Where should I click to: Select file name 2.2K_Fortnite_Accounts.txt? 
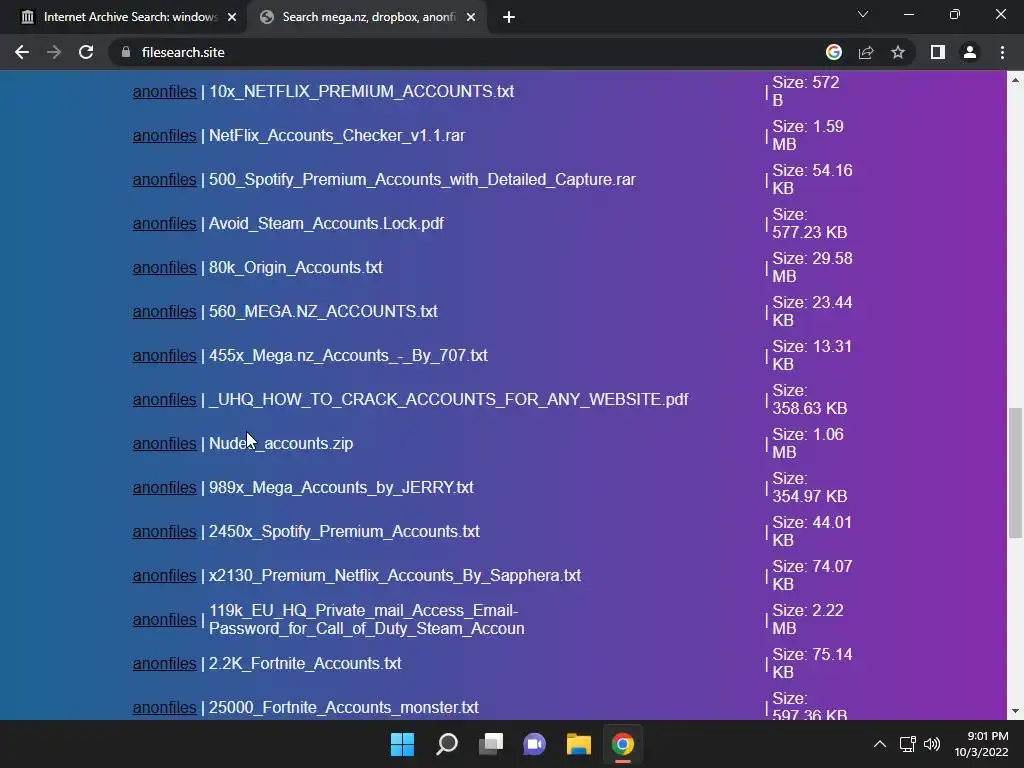pos(305,664)
